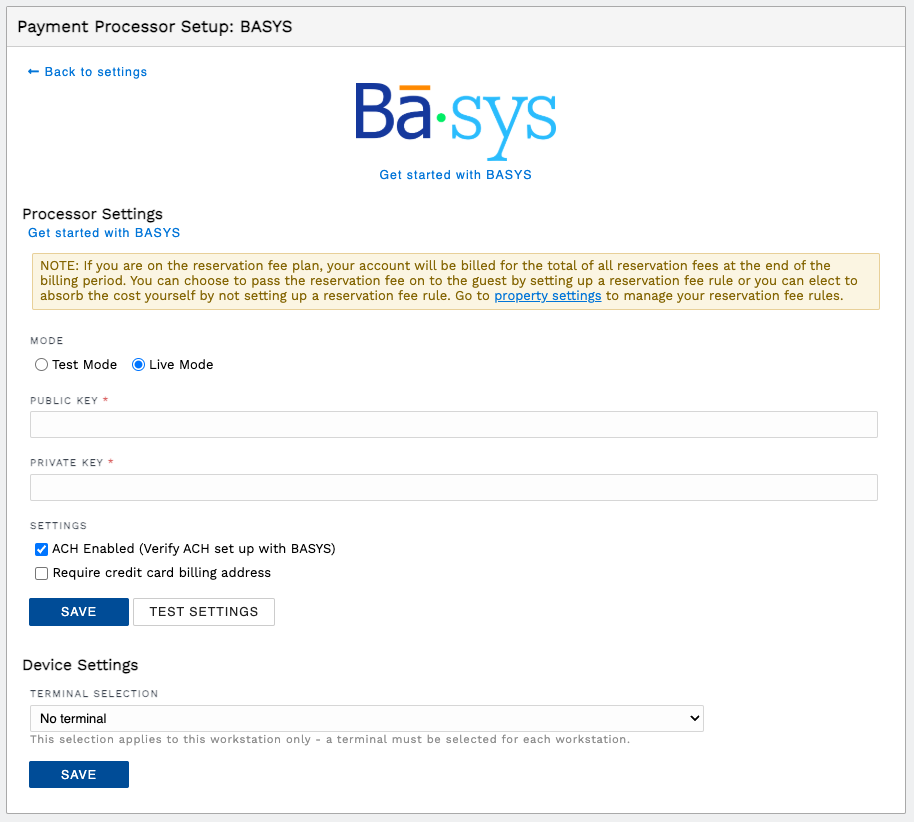Screen dimensions: 914x822
Task: Click the TEST SETTINGS button
Action: [203, 611]
